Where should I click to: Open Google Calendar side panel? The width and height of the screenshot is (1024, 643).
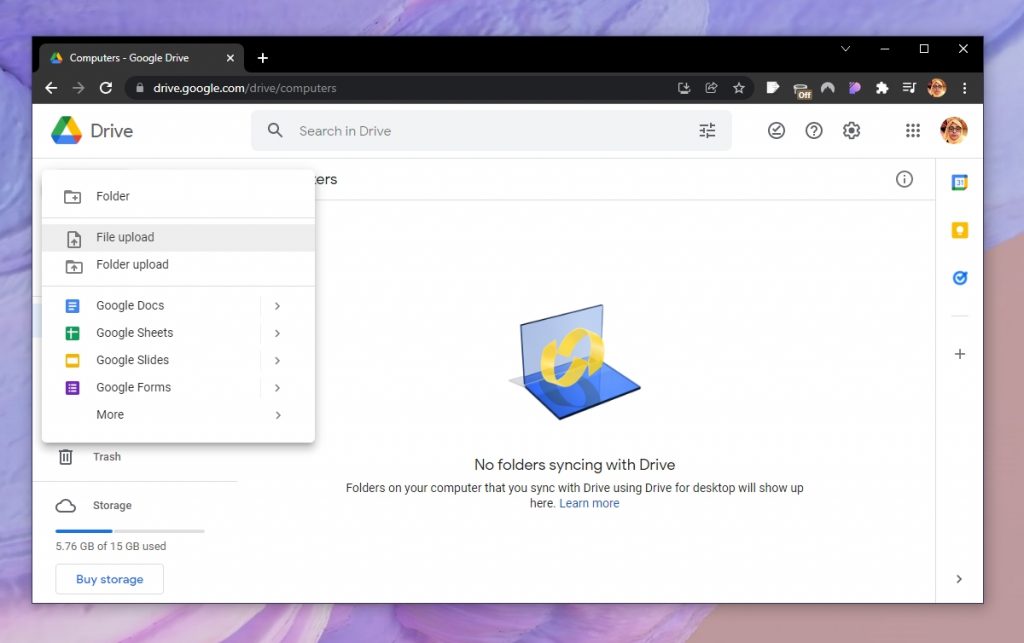959,183
